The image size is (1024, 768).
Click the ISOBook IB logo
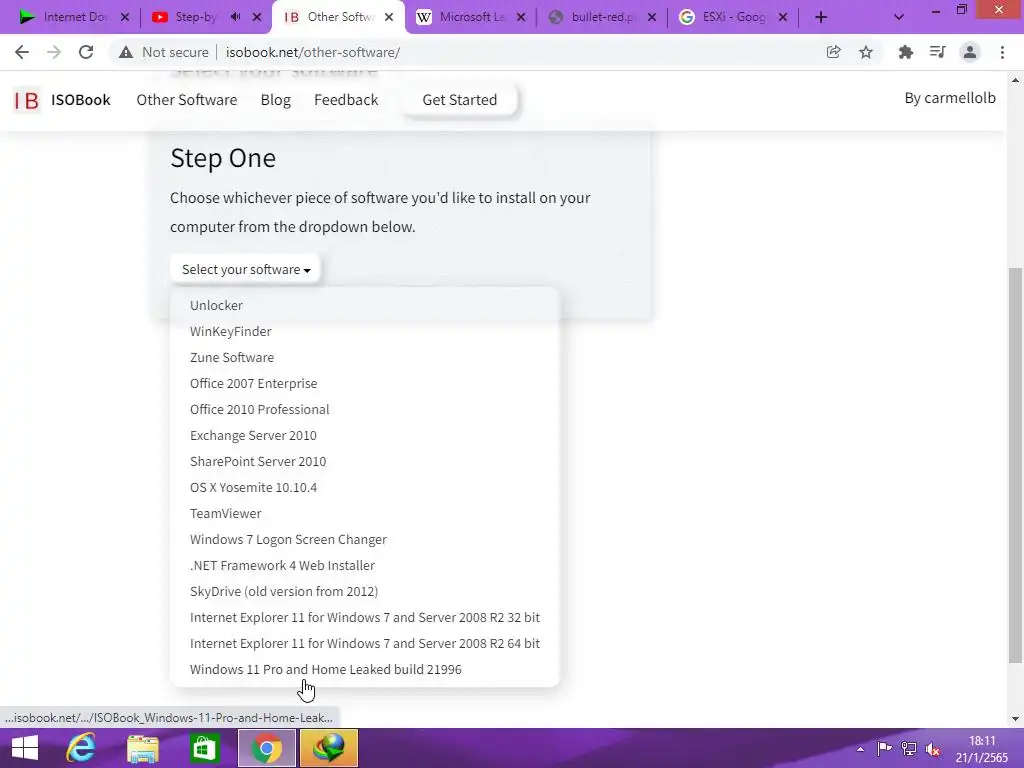click(x=27, y=101)
